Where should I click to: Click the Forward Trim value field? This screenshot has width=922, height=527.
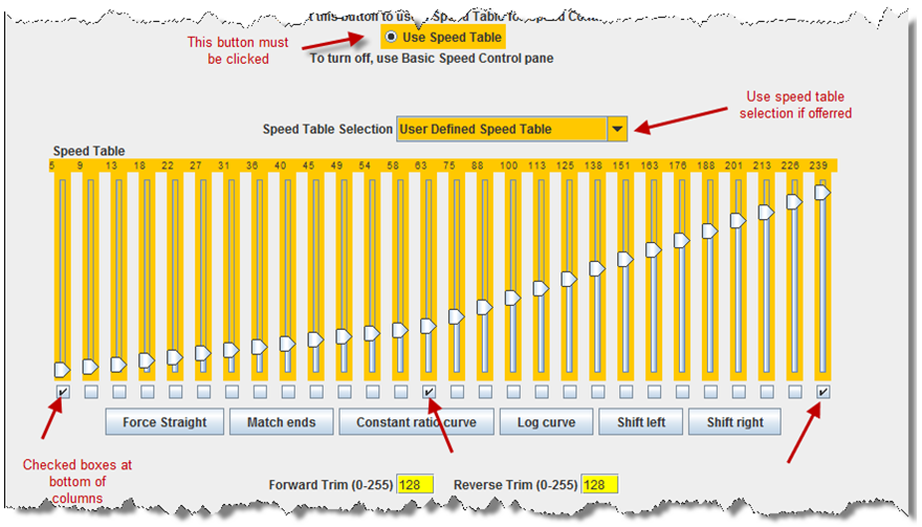click(410, 485)
